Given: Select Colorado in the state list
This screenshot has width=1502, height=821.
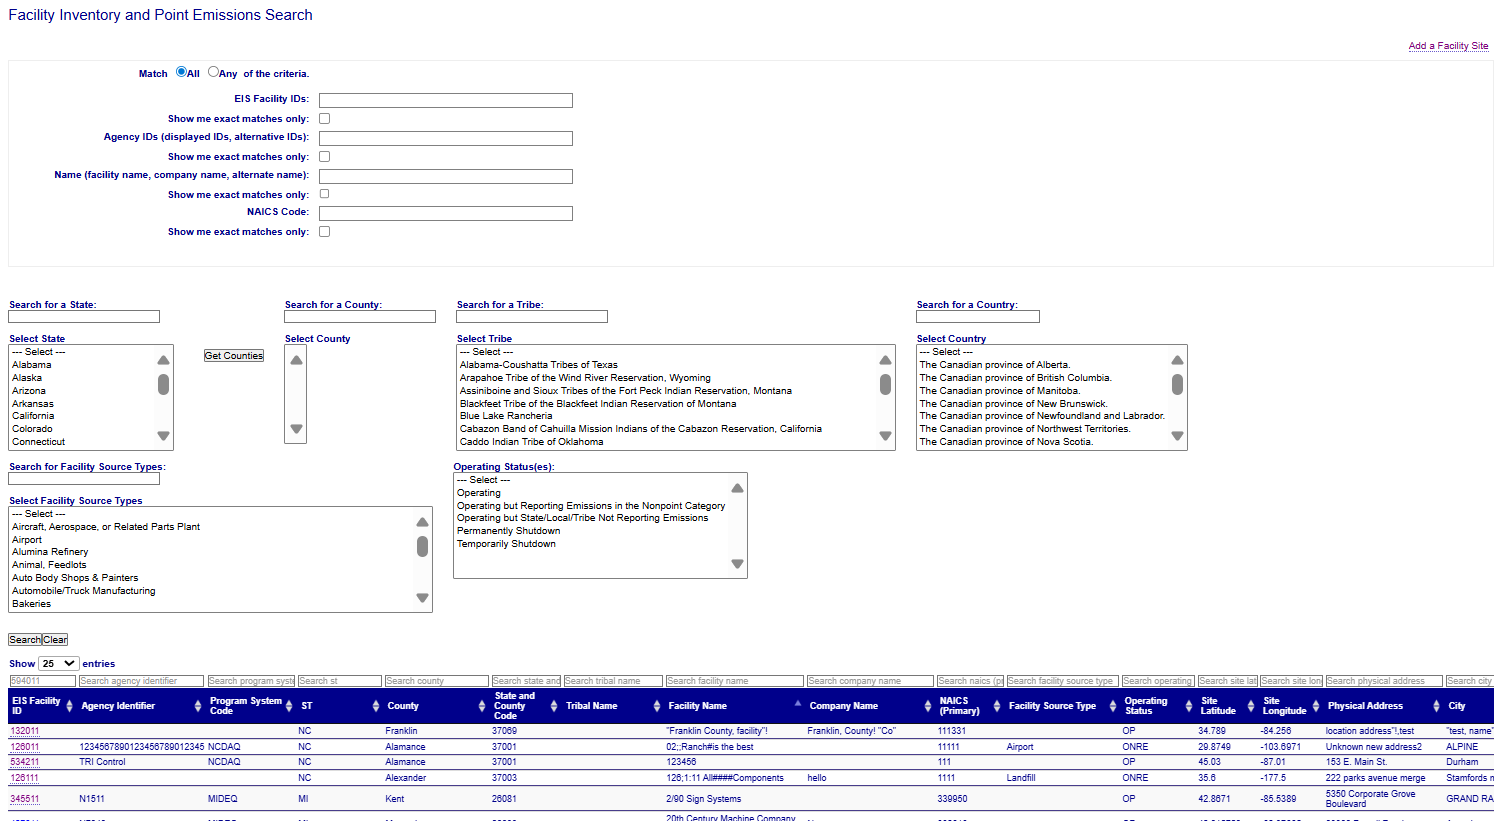Looking at the screenshot, I should 32,429.
